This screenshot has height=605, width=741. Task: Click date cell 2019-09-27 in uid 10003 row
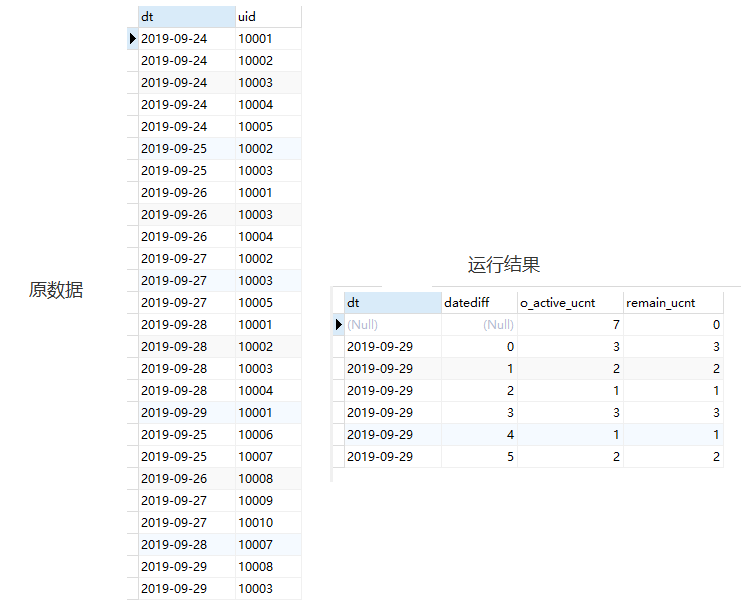[187, 280]
